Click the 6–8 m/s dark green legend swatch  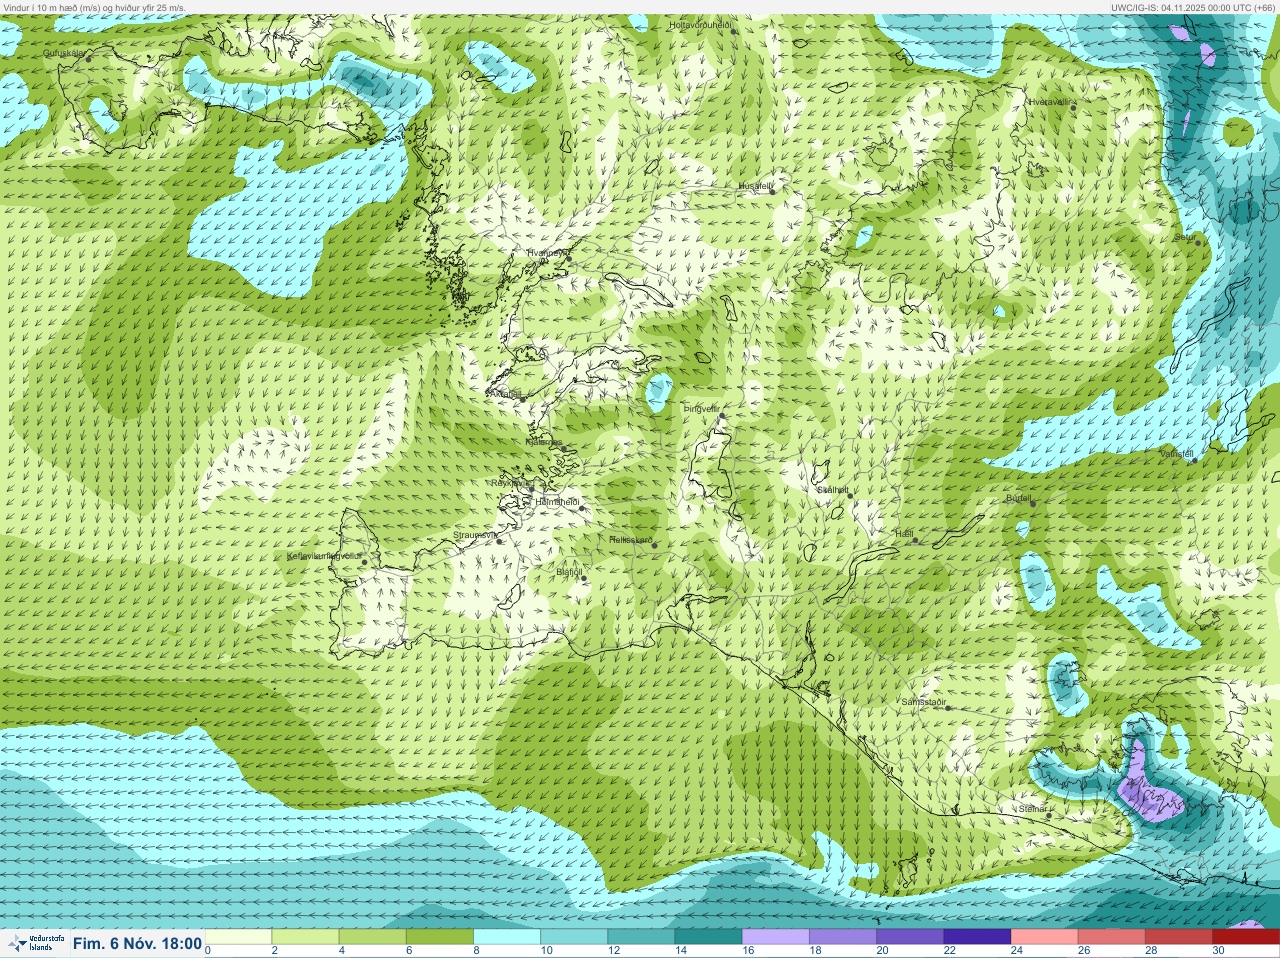(x=439, y=937)
